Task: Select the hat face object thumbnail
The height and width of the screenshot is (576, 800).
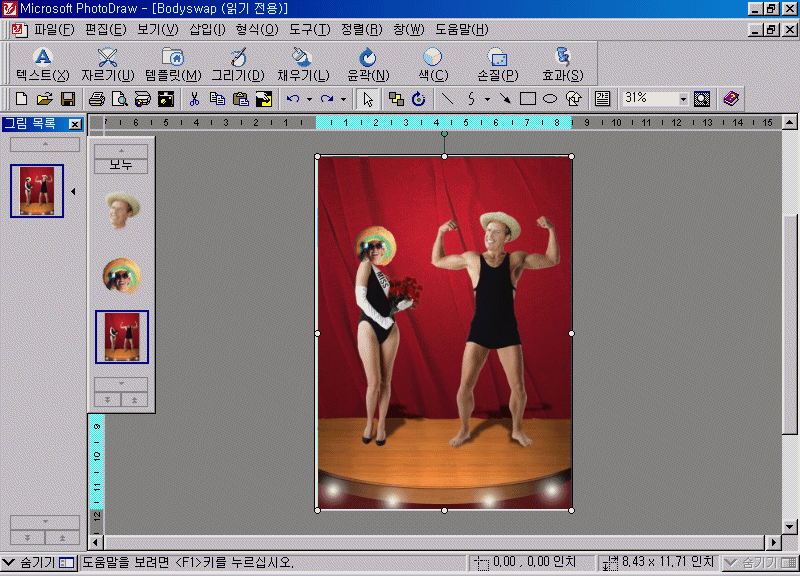Action: pos(122,209)
